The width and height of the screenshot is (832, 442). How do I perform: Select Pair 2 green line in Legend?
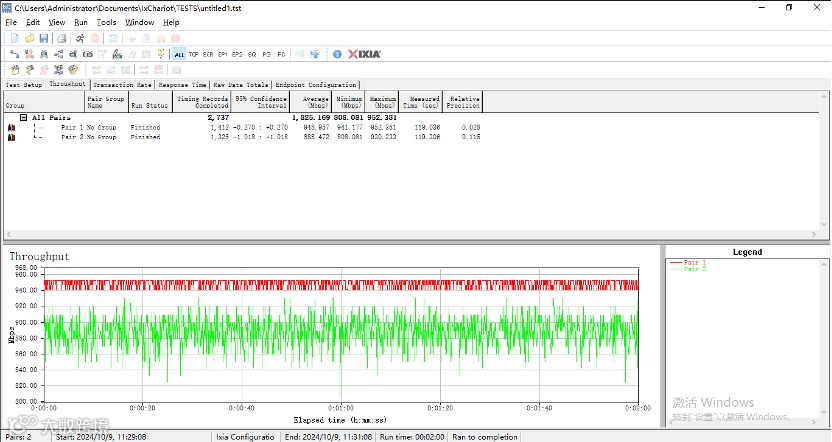(688, 269)
